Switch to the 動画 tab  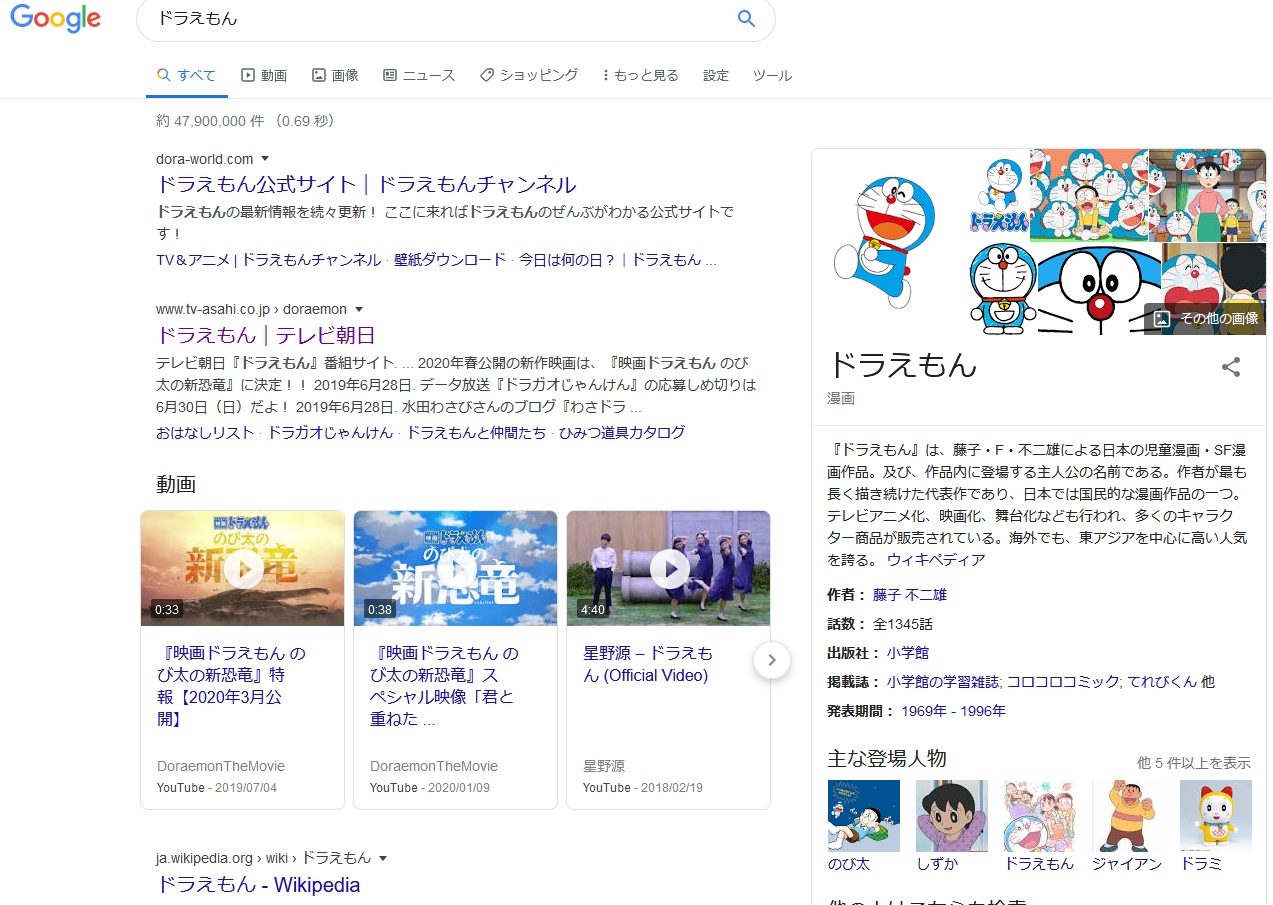tap(264, 75)
